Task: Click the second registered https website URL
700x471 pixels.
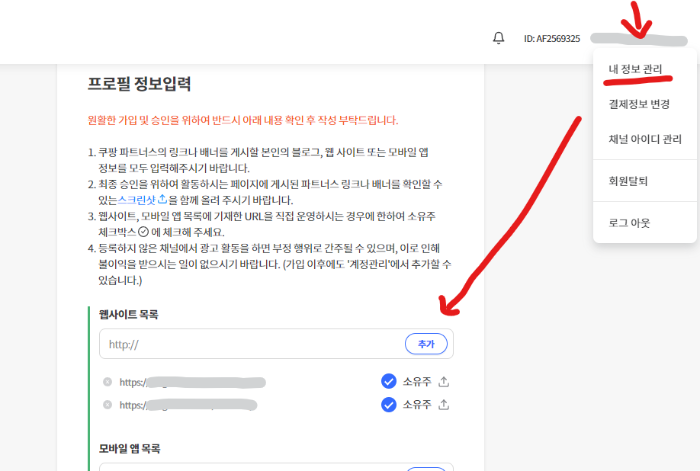Action: click(x=190, y=404)
